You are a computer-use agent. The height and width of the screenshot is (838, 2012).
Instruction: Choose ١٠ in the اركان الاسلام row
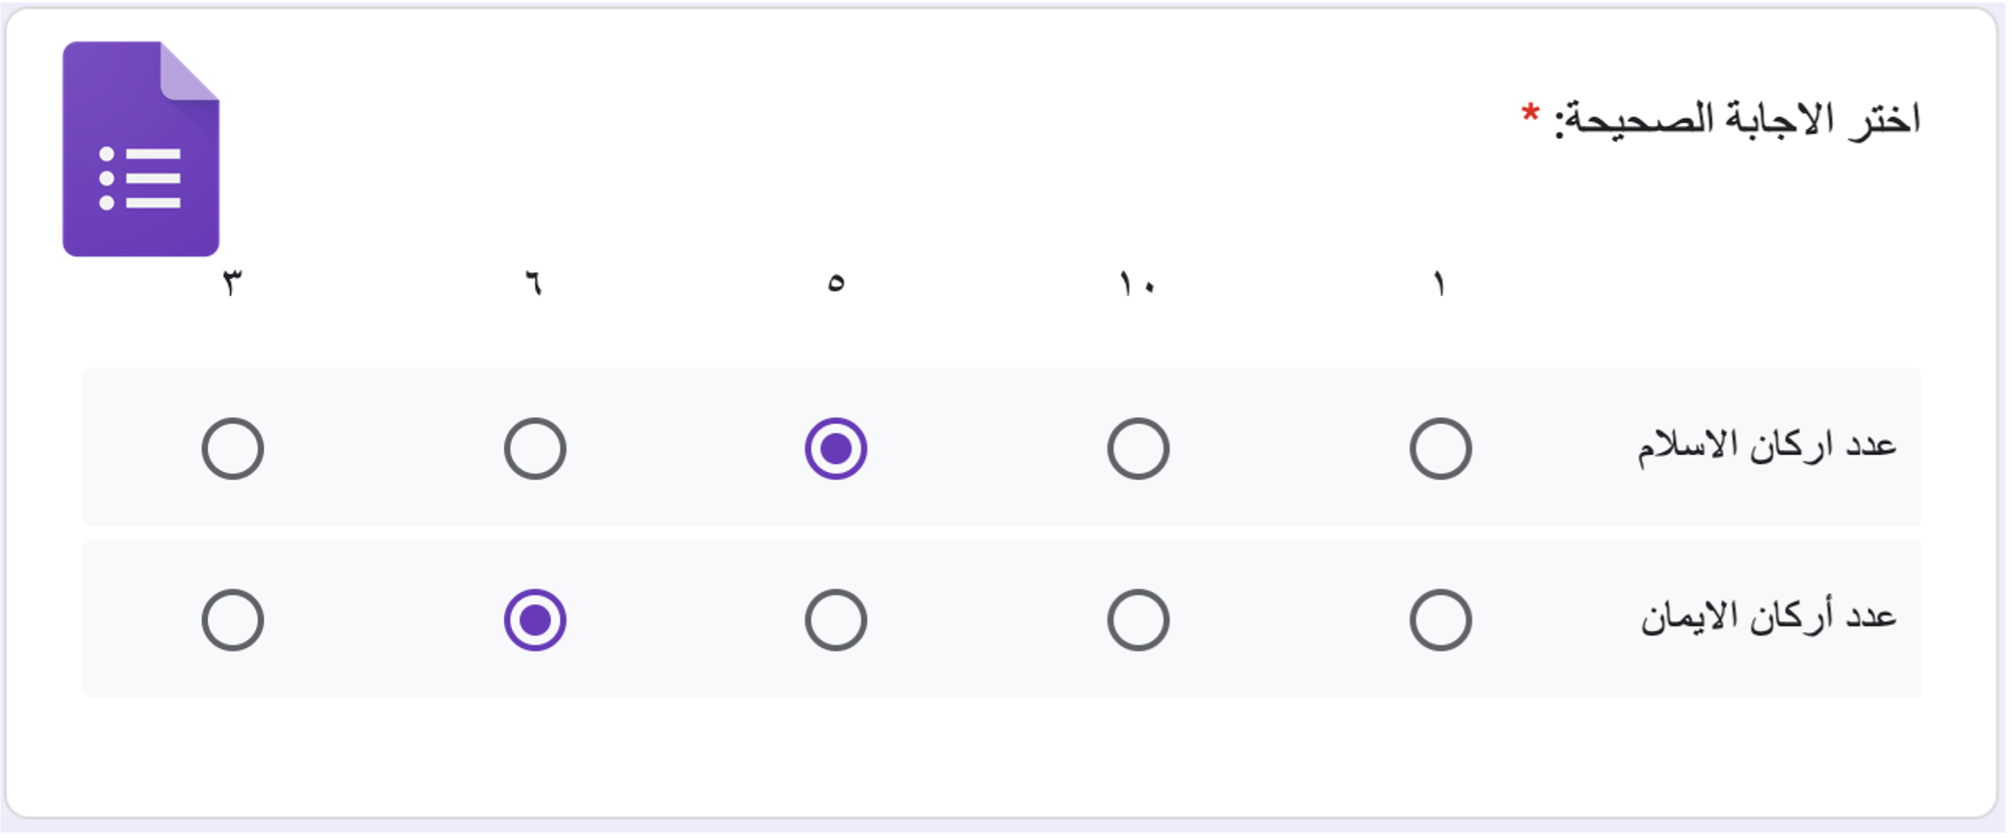pyautogui.click(x=1138, y=449)
